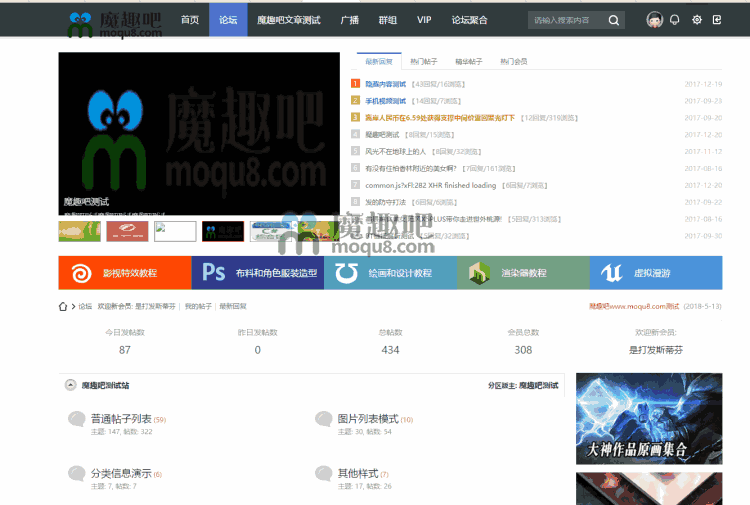Click the speech bubble icon beside 普通帖子列表
The width and height of the screenshot is (750, 505).
(x=77, y=419)
